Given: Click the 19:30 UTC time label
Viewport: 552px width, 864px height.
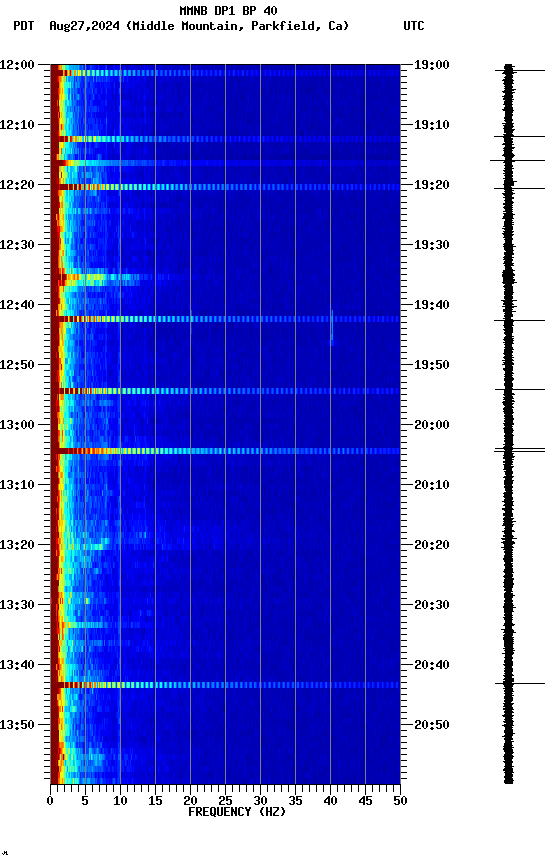Looking at the screenshot, I should tap(431, 245).
